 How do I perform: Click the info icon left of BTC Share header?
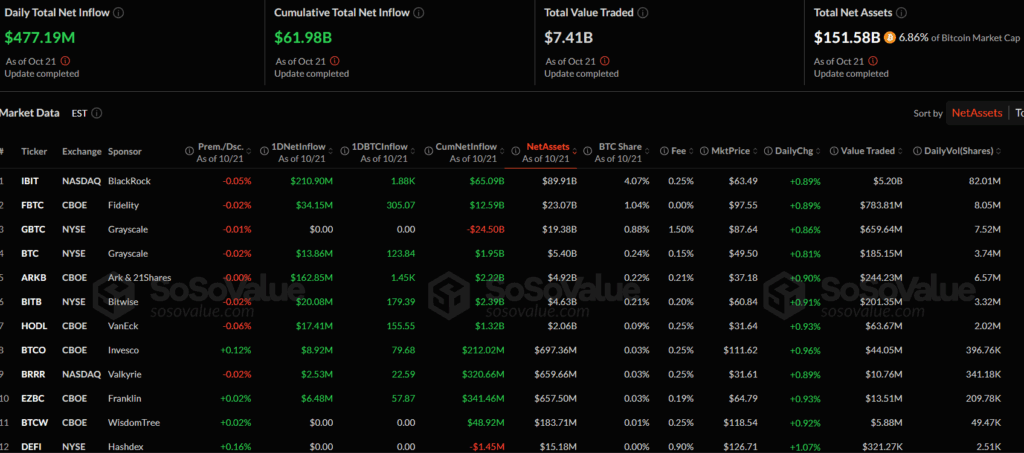pyautogui.click(x=588, y=151)
